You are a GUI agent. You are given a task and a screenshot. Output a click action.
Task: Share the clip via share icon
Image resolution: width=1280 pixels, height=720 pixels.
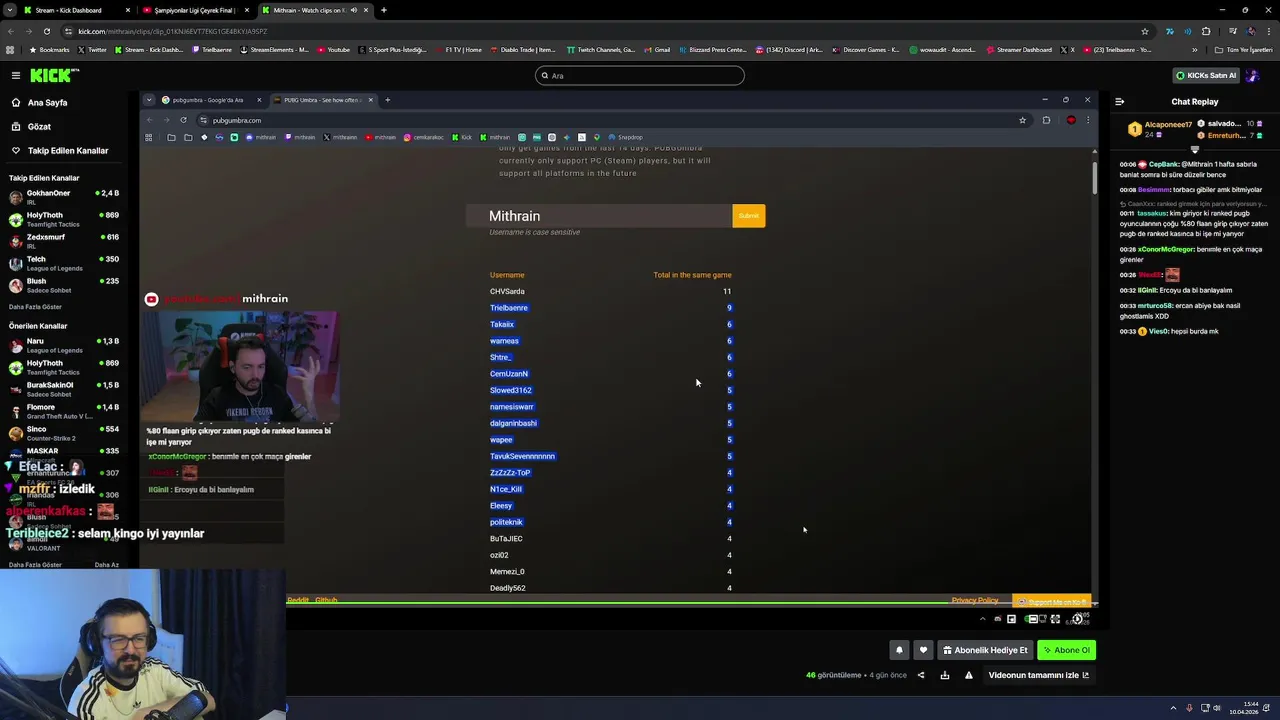921,675
